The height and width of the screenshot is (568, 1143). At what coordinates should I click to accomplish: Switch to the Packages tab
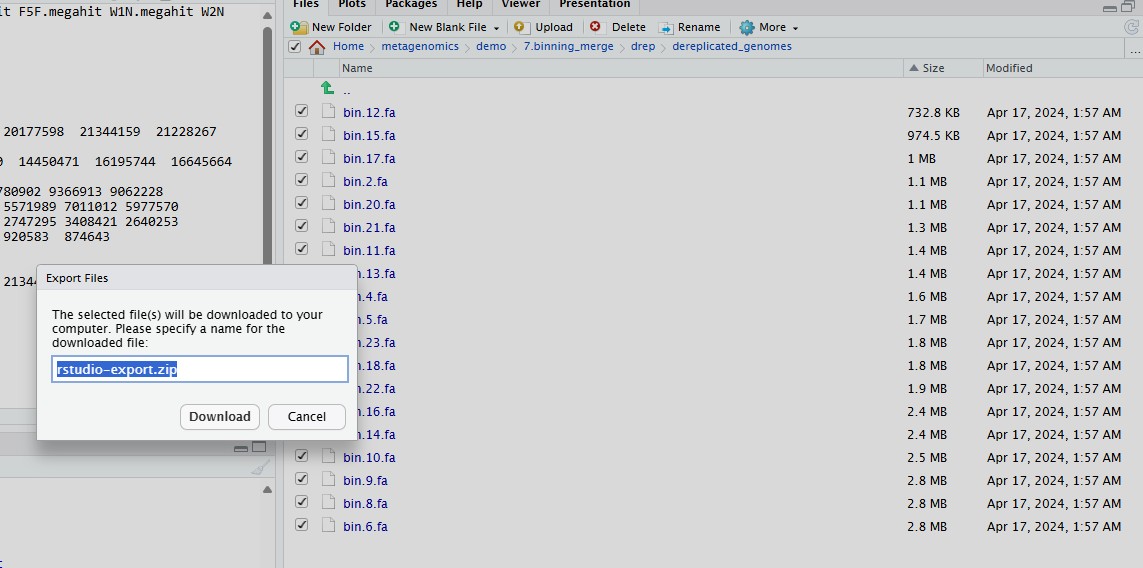[411, 5]
